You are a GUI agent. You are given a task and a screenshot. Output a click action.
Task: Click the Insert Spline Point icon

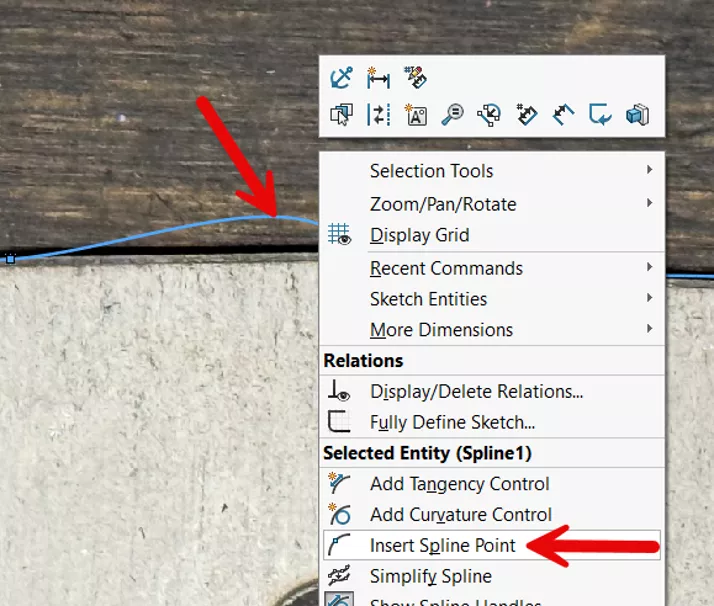[x=339, y=545]
